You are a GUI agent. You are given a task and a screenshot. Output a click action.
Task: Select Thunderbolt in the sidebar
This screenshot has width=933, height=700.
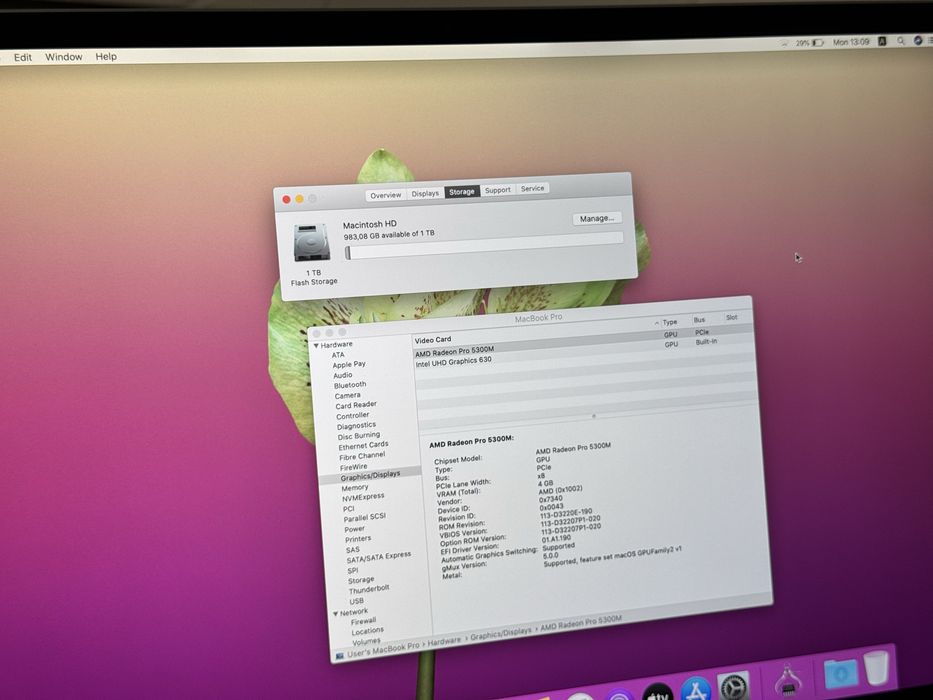pos(369,589)
